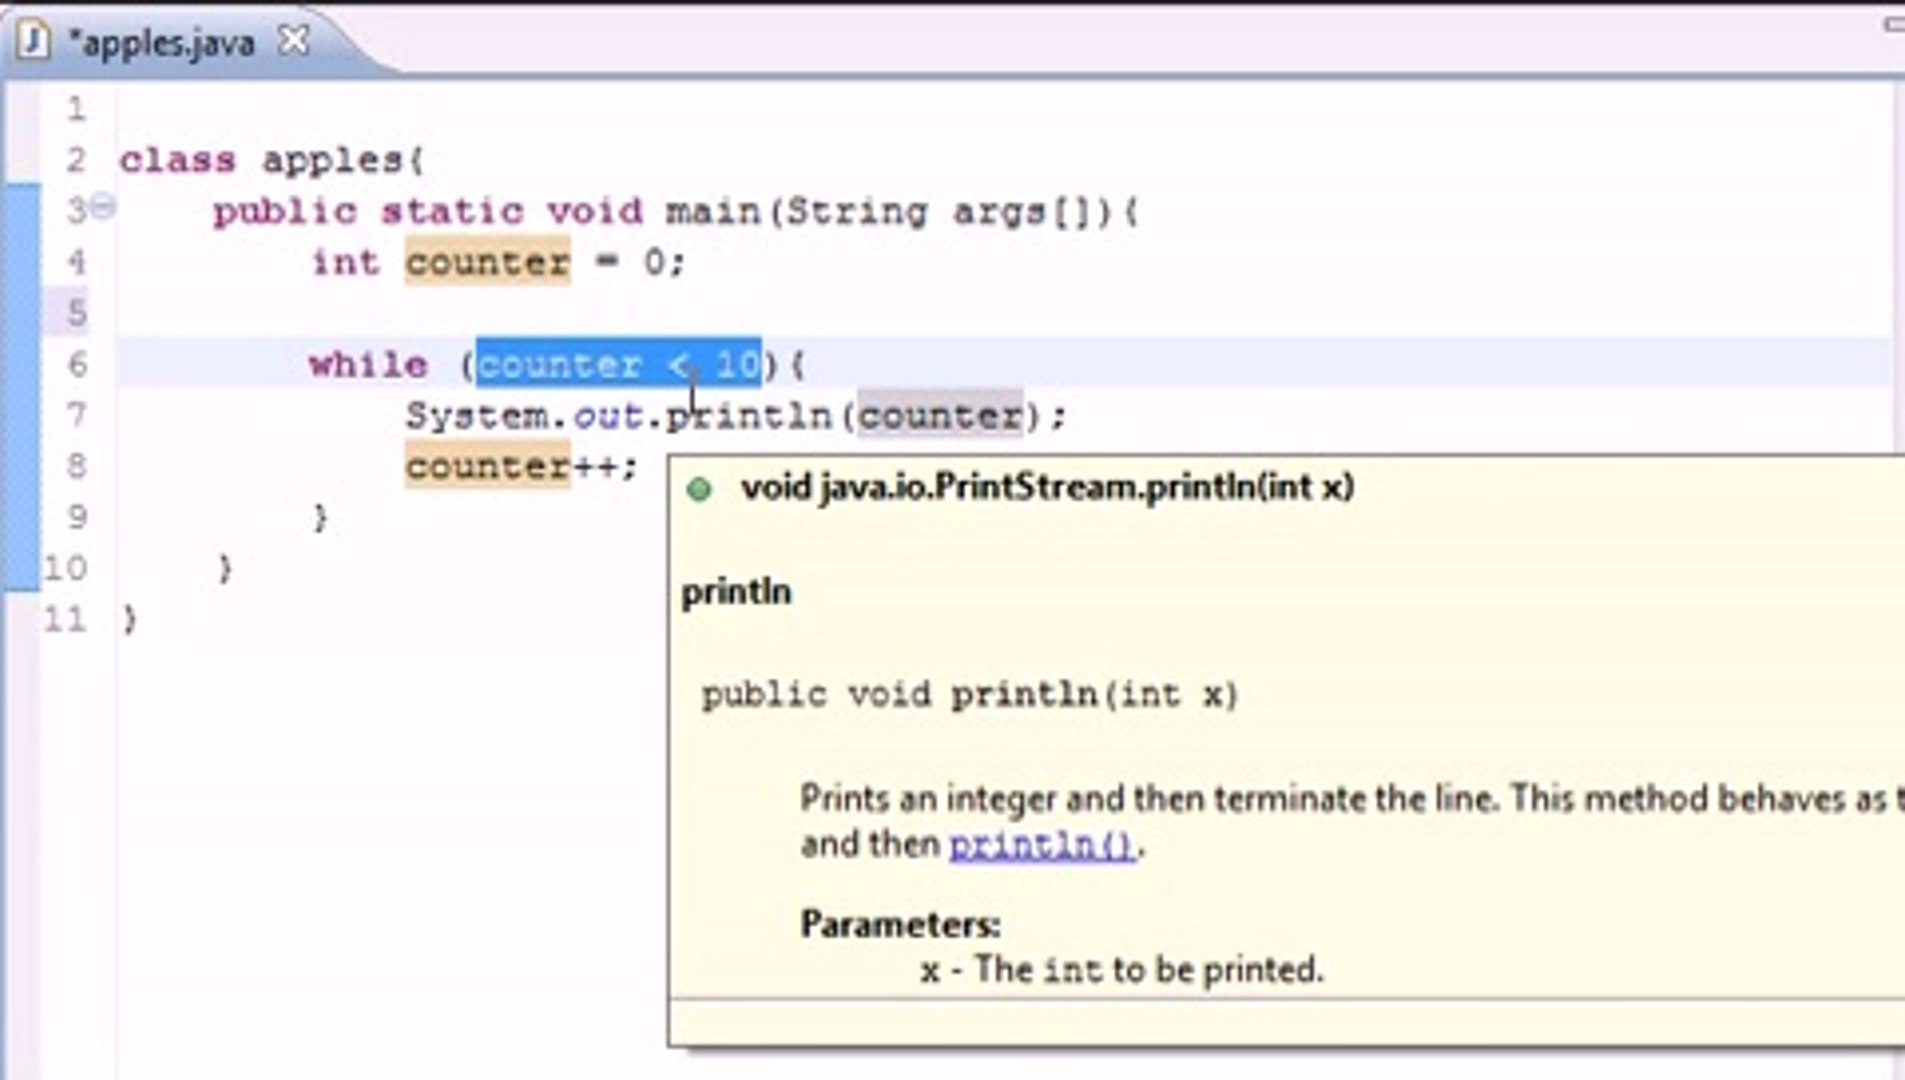Click the highlighted counter < 10 condition
The height and width of the screenshot is (1080, 1905).
(617, 364)
